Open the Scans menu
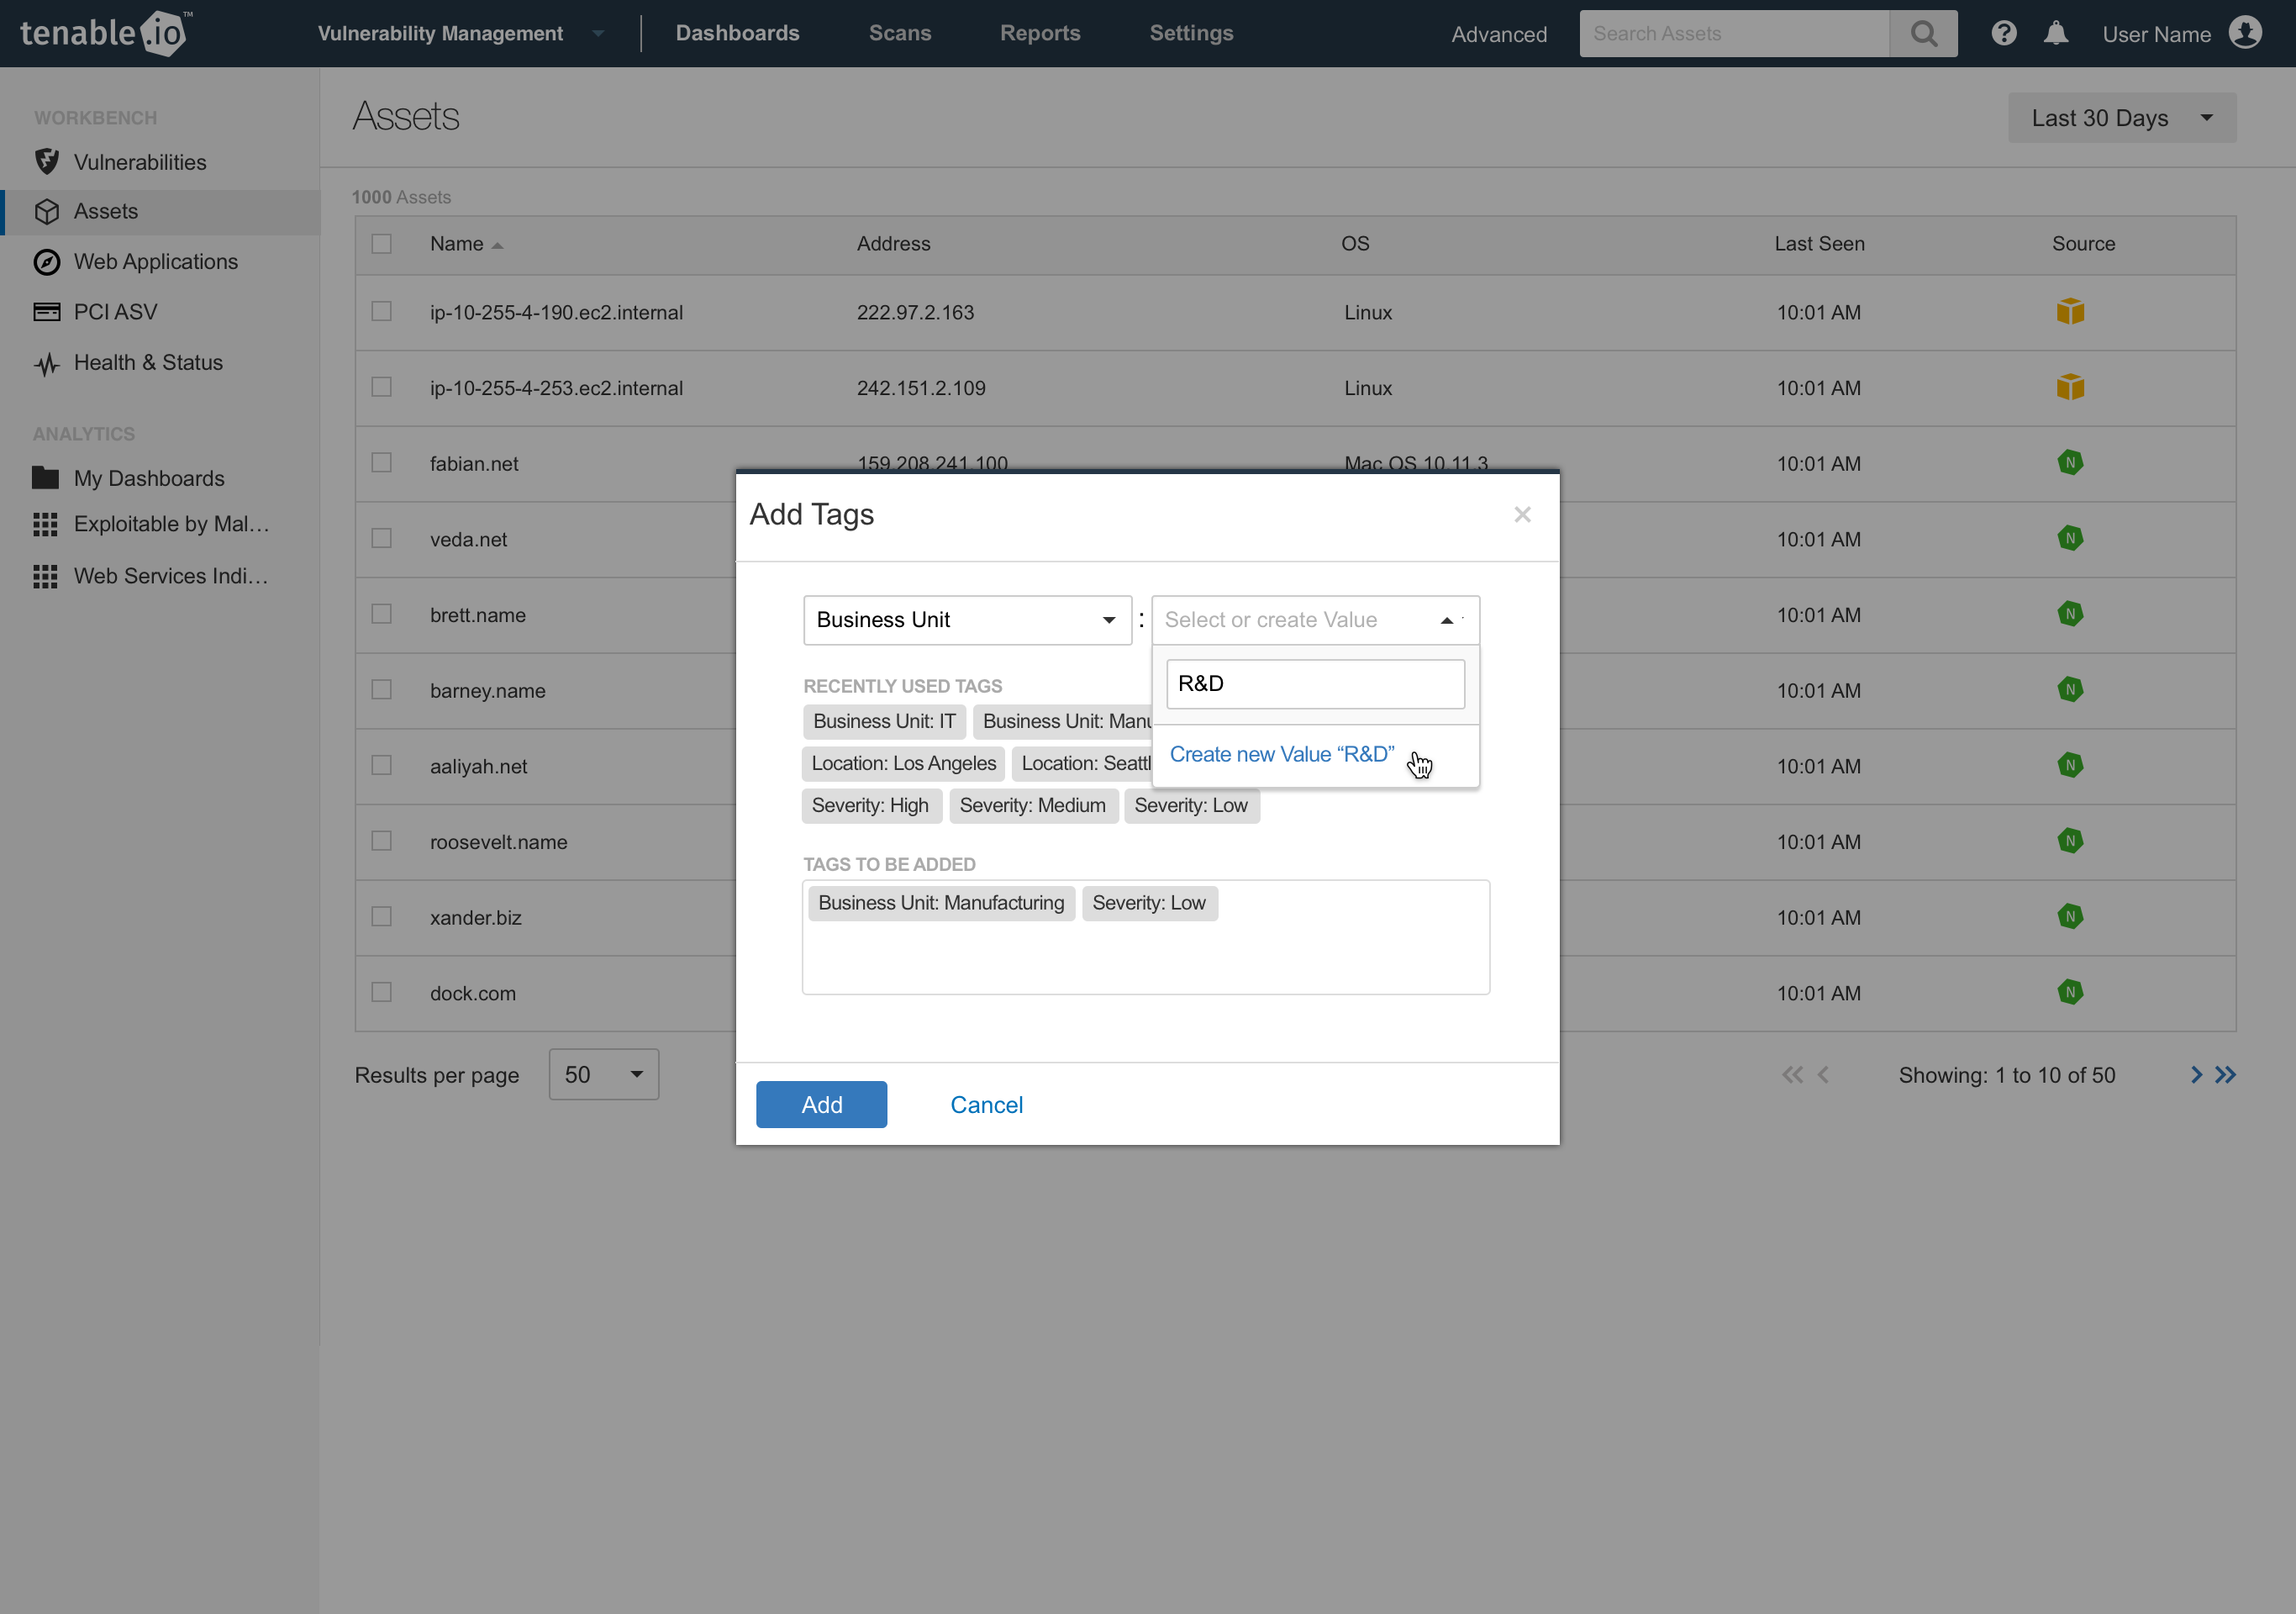 click(899, 33)
